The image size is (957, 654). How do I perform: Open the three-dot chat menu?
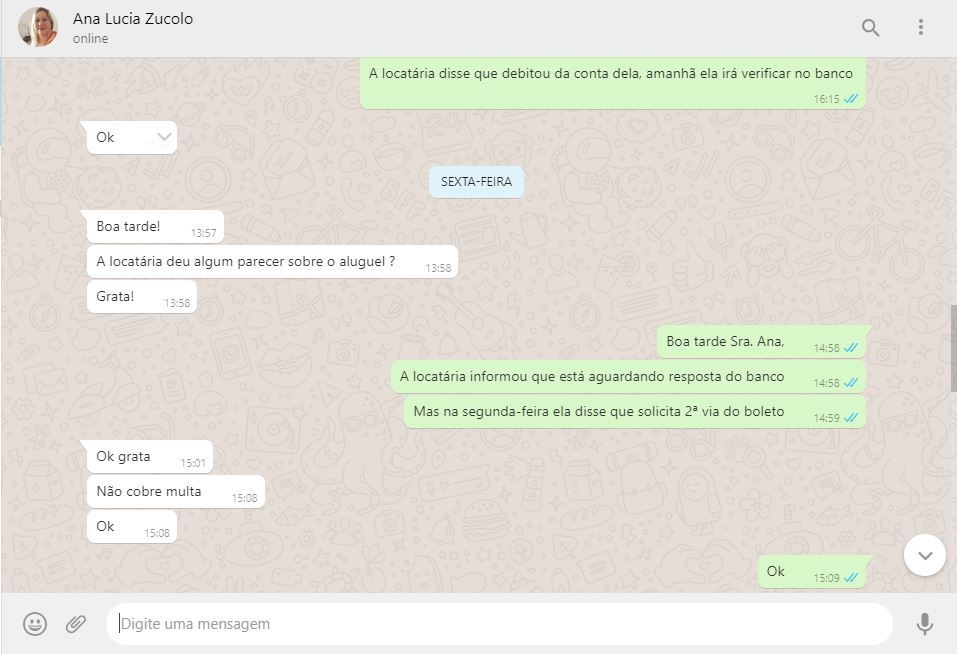[x=920, y=27]
